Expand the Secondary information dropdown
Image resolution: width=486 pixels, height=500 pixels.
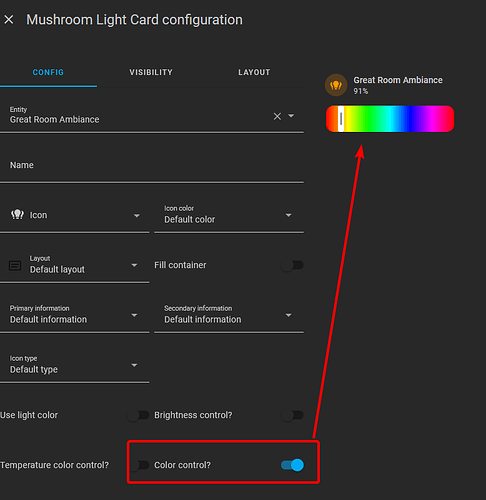[x=289, y=315]
